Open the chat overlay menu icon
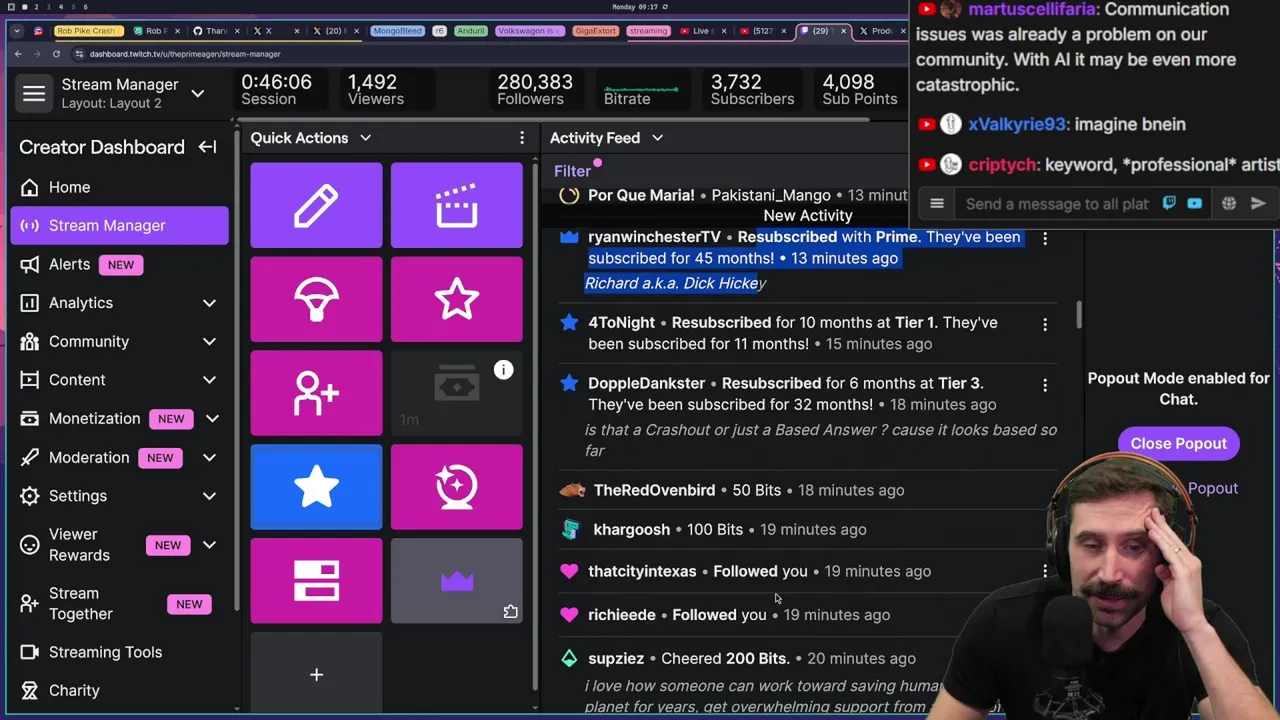Screen dimensions: 1280x720 coord(937,204)
